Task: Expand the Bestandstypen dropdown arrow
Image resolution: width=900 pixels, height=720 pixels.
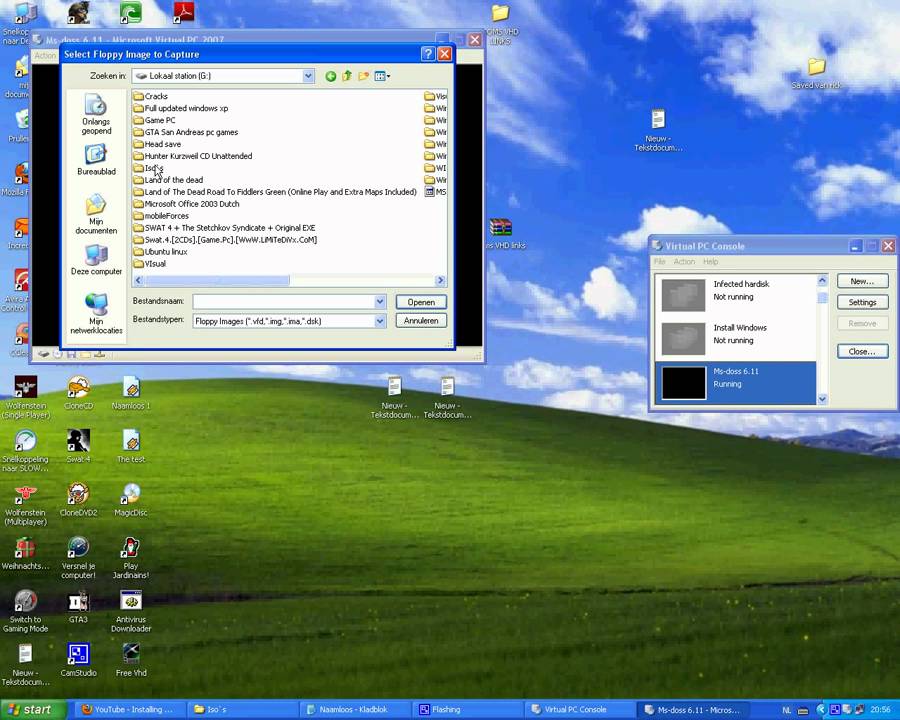Action: tap(380, 321)
